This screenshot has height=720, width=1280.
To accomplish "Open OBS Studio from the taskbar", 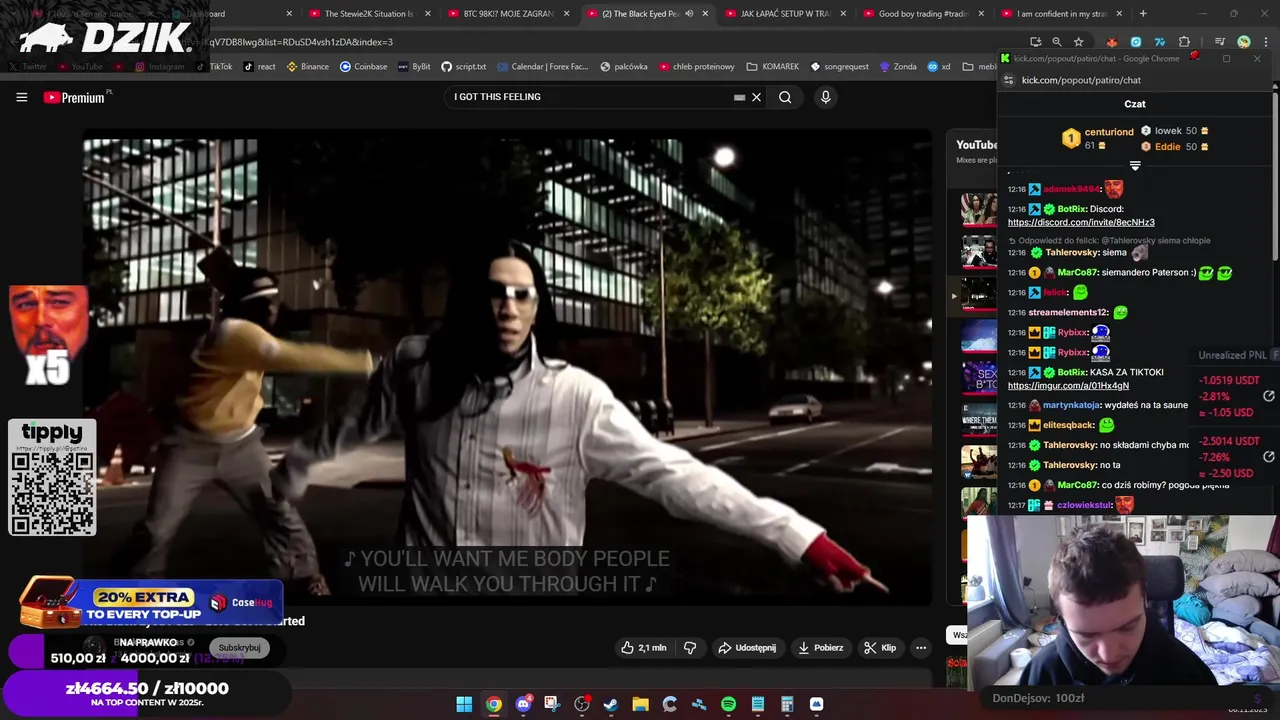I will (x=582, y=704).
